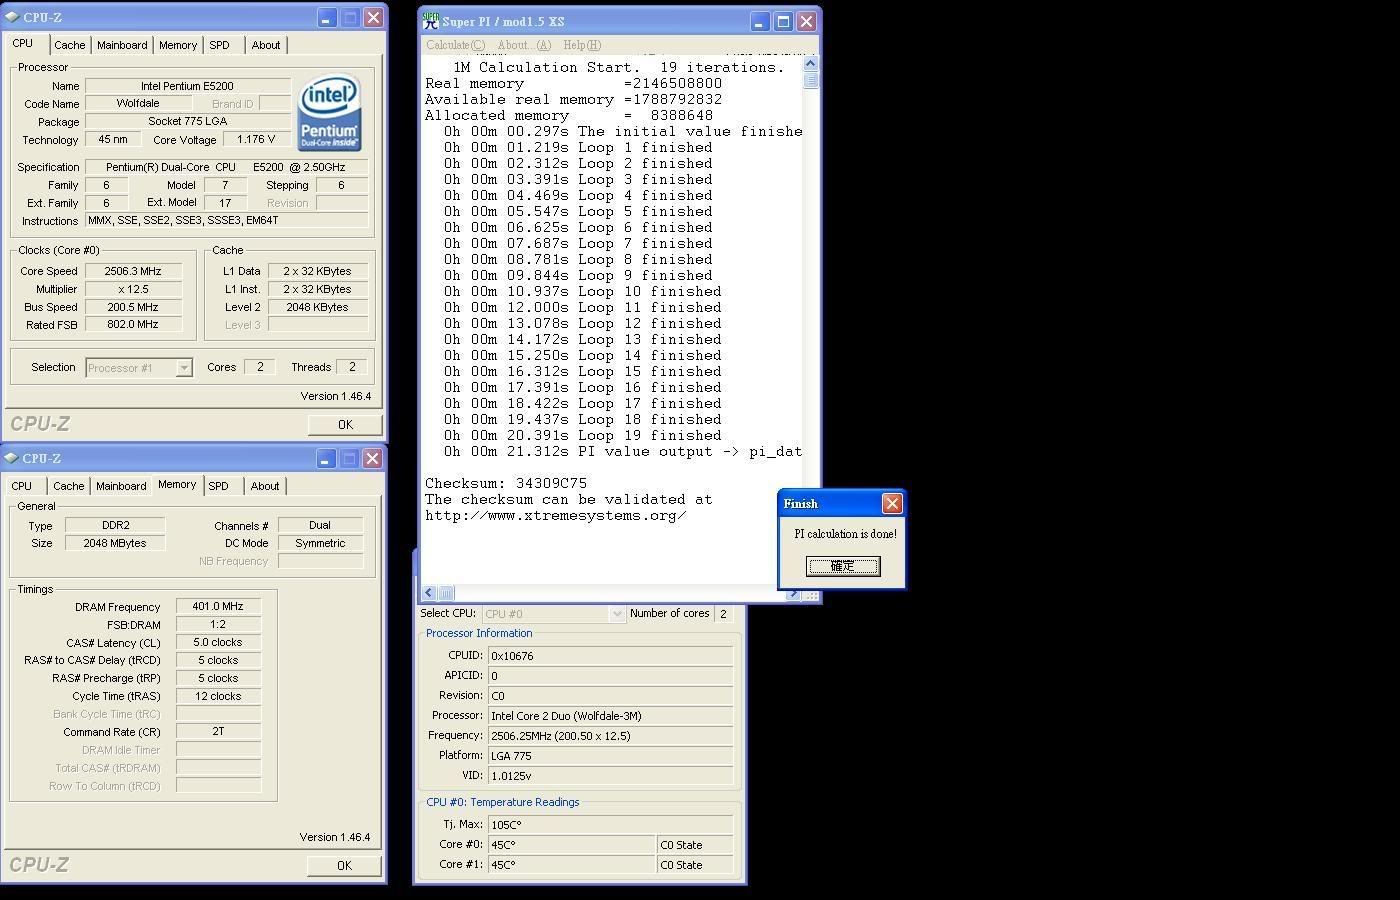Minimize the top CPU-Z window

(327, 17)
